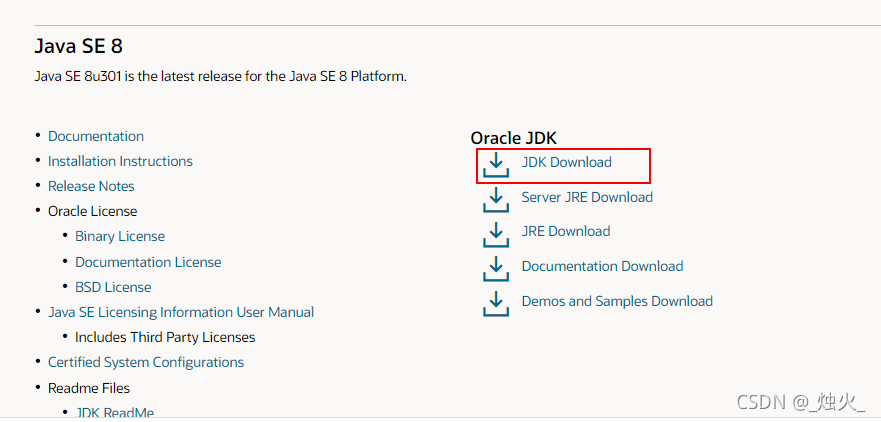Viewport: 881px width, 422px height.
Task: Click the Oracle License text
Action: click(x=92, y=211)
